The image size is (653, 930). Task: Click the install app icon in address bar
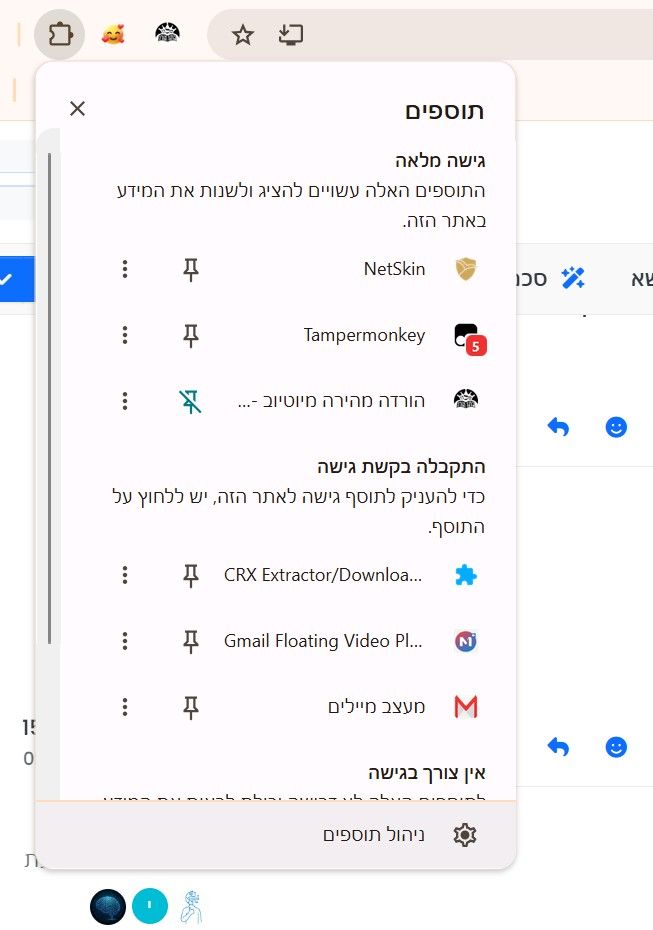click(291, 35)
